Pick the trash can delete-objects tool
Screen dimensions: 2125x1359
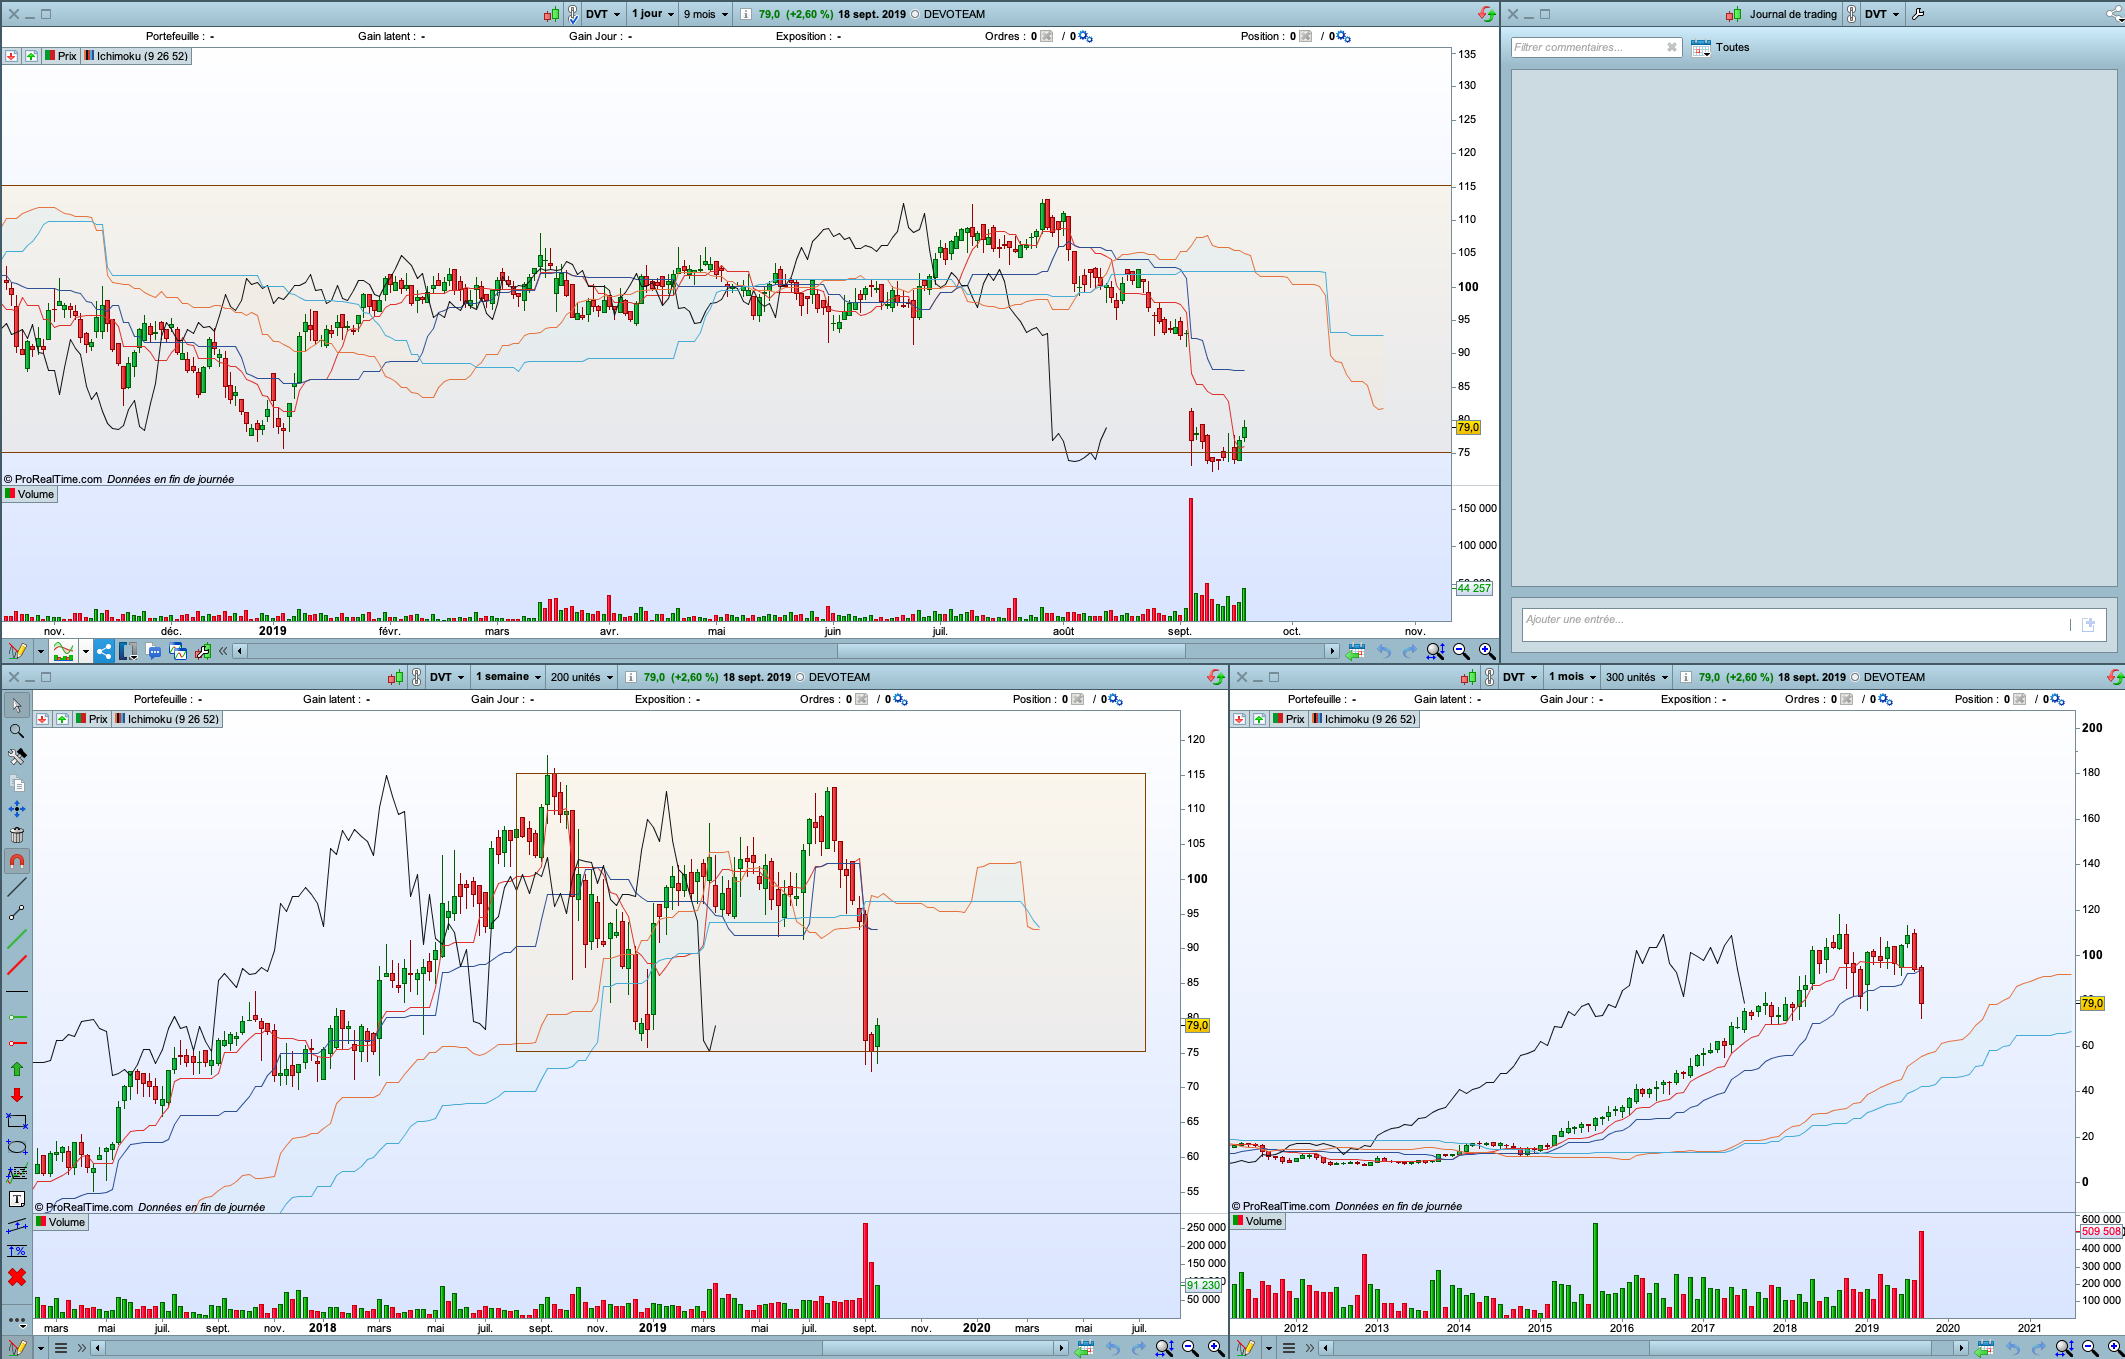pyautogui.click(x=16, y=835)
